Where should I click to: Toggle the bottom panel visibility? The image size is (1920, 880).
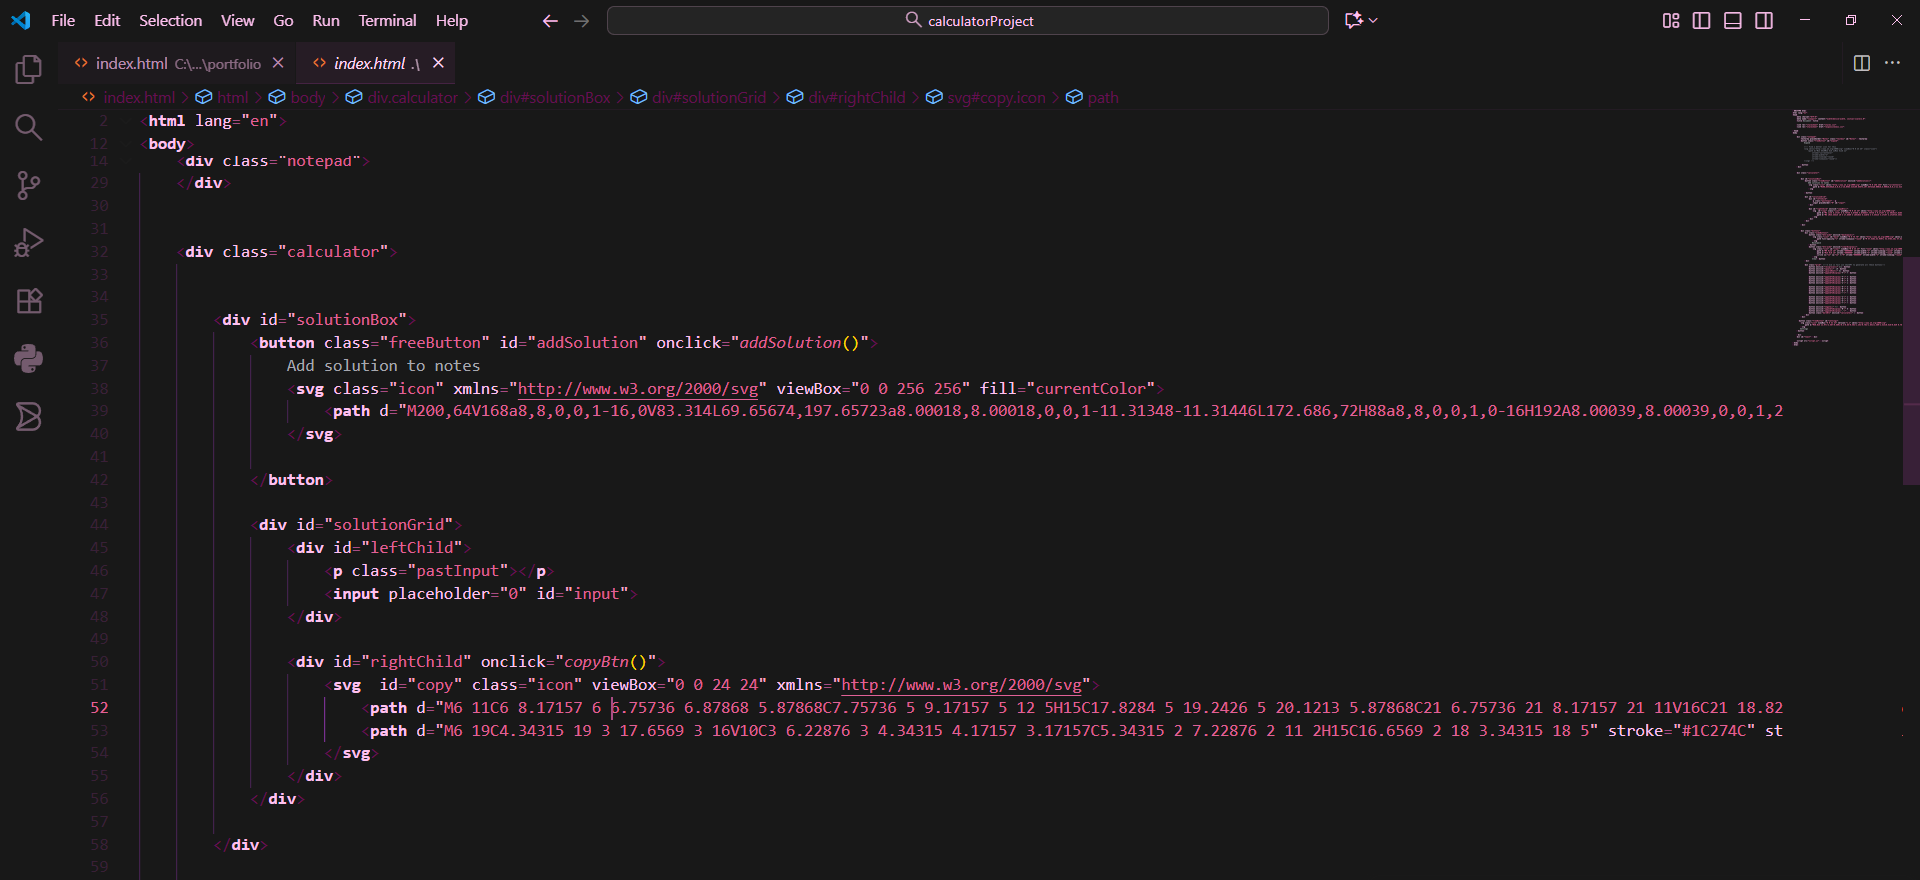[x=1733, y=21]
